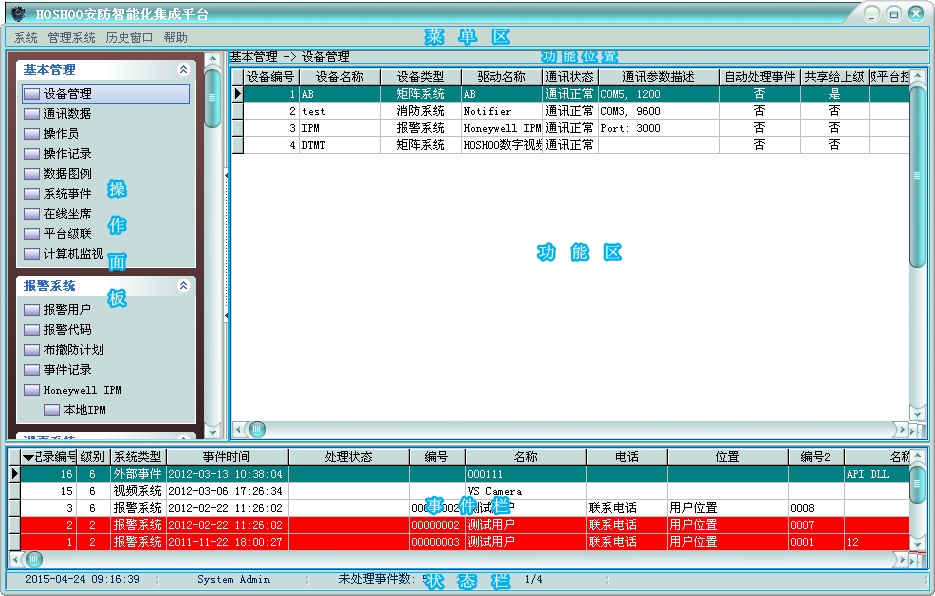Viewport: 935px width, 596px height.
Task: Open the 数据图例 sidebar icon
Action: pyautogui.click(x=32, y=174)
